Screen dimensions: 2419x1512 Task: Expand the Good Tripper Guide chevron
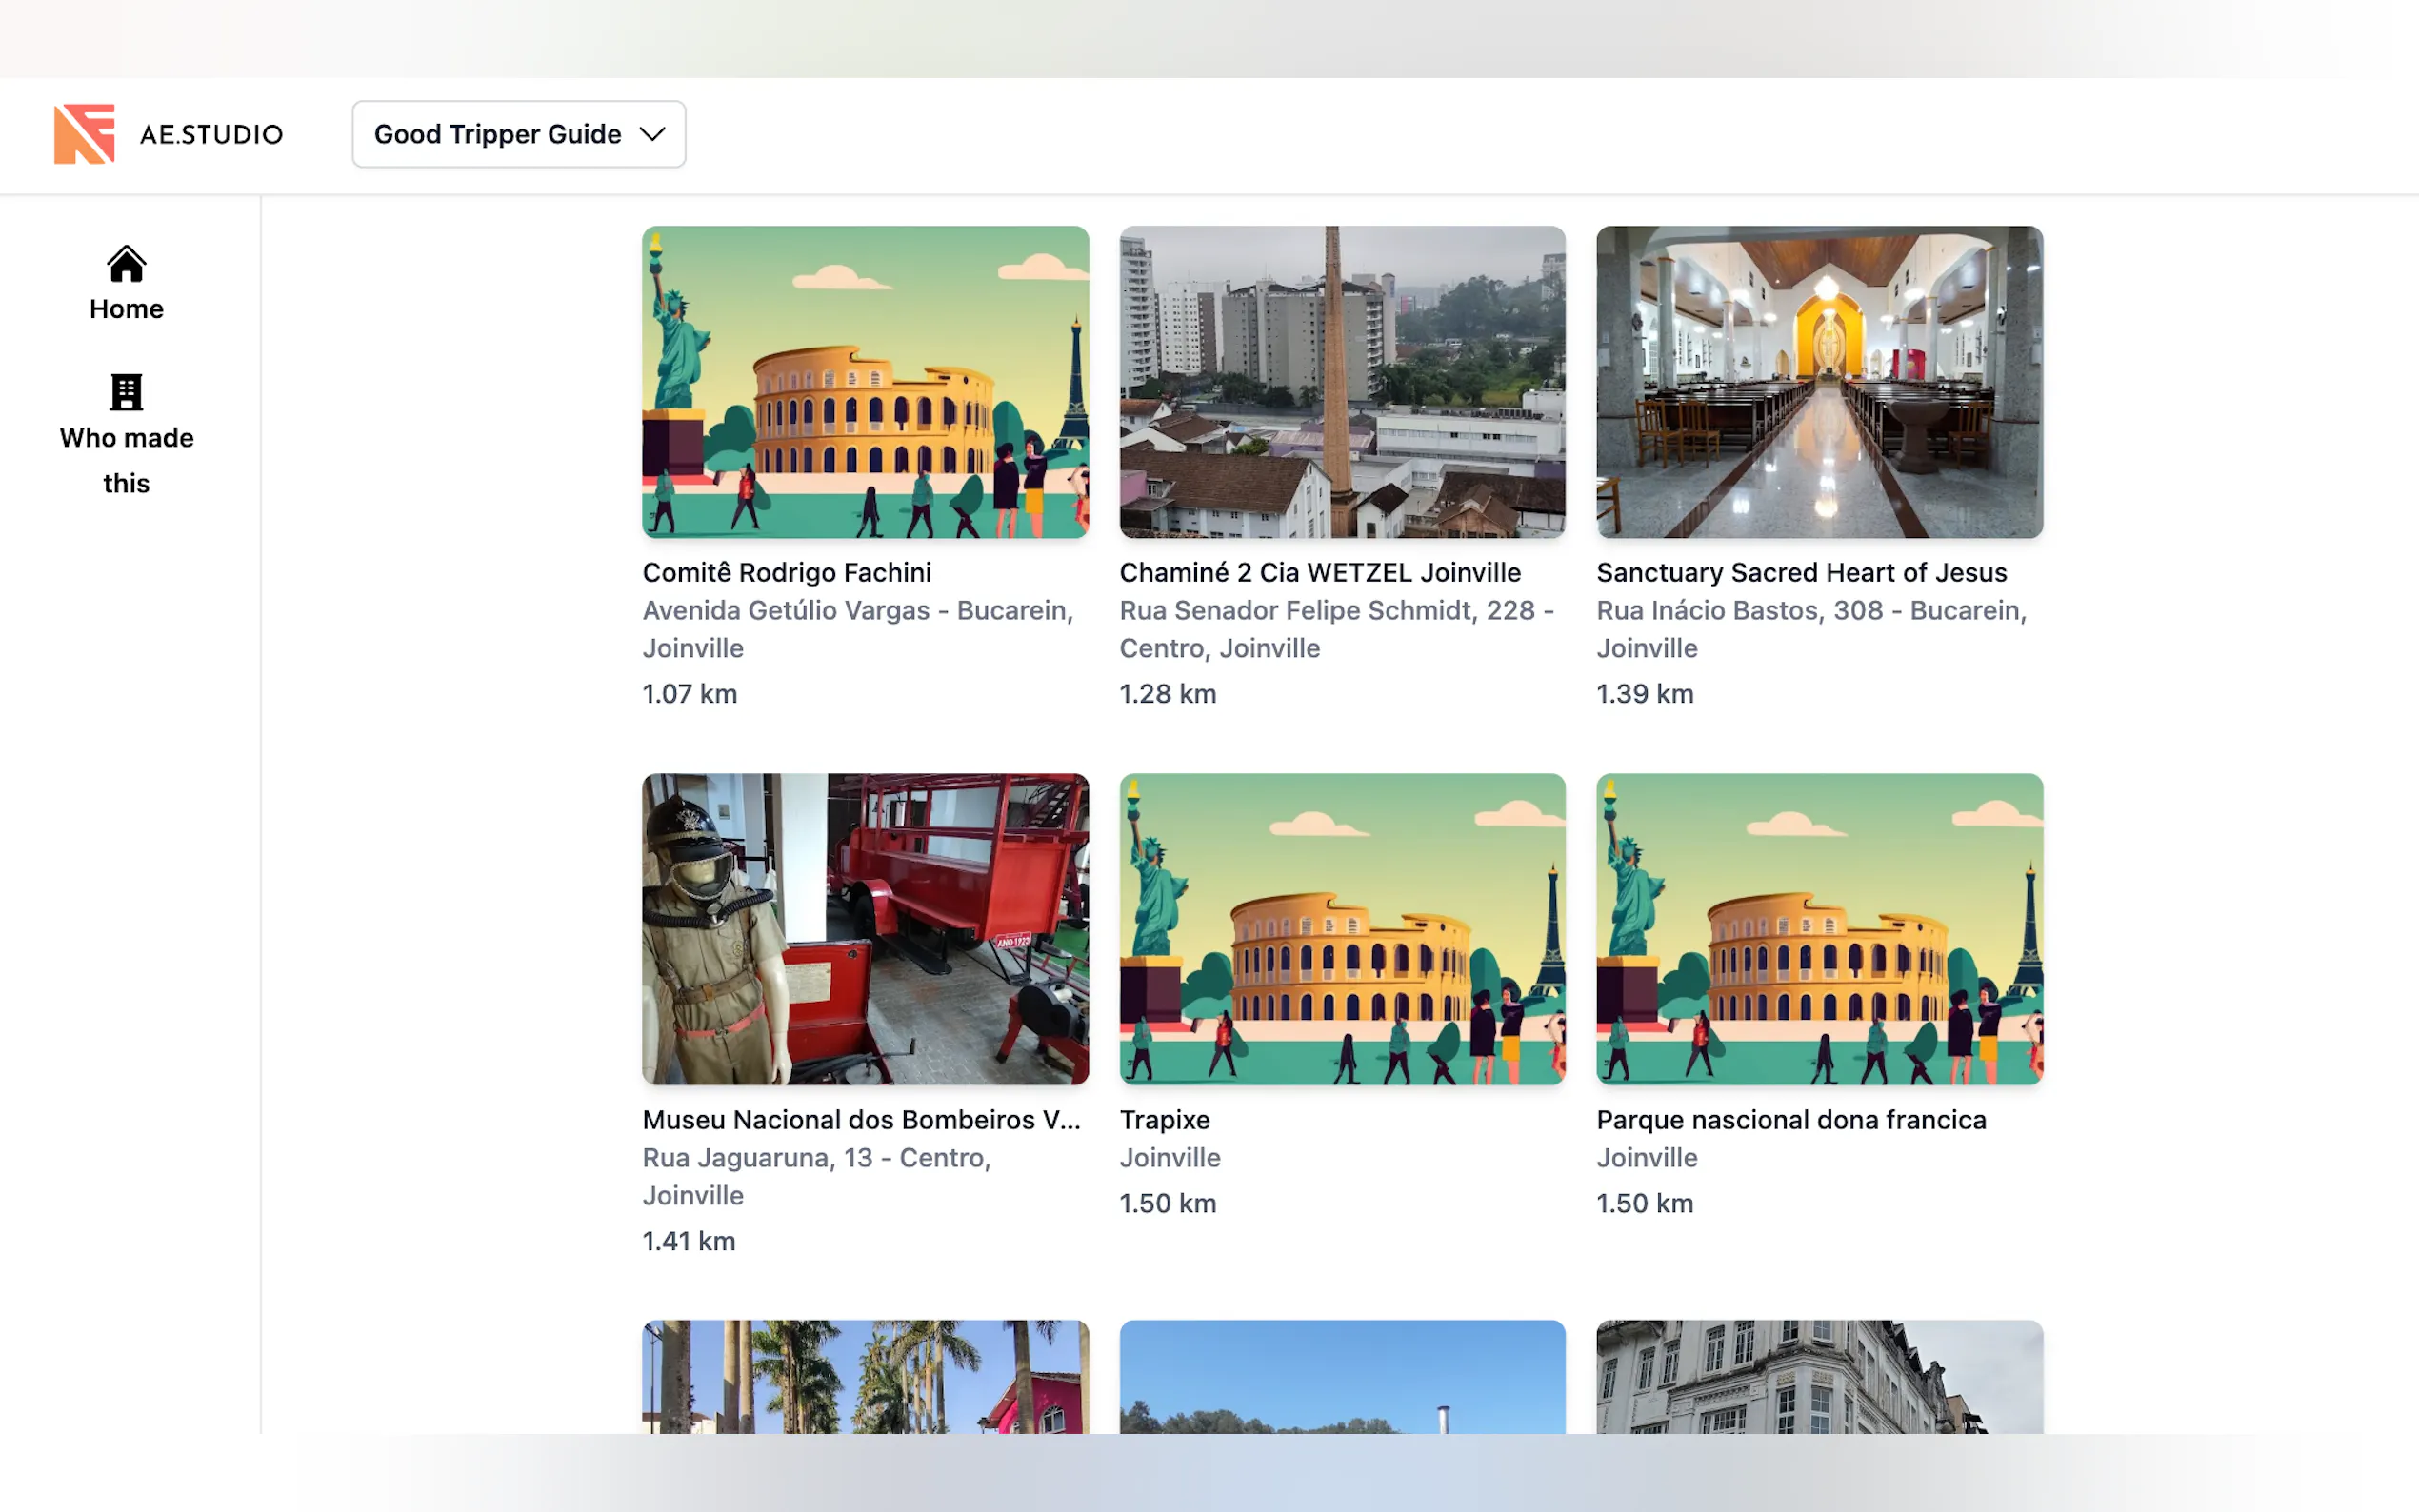click(x=652, y=134)
